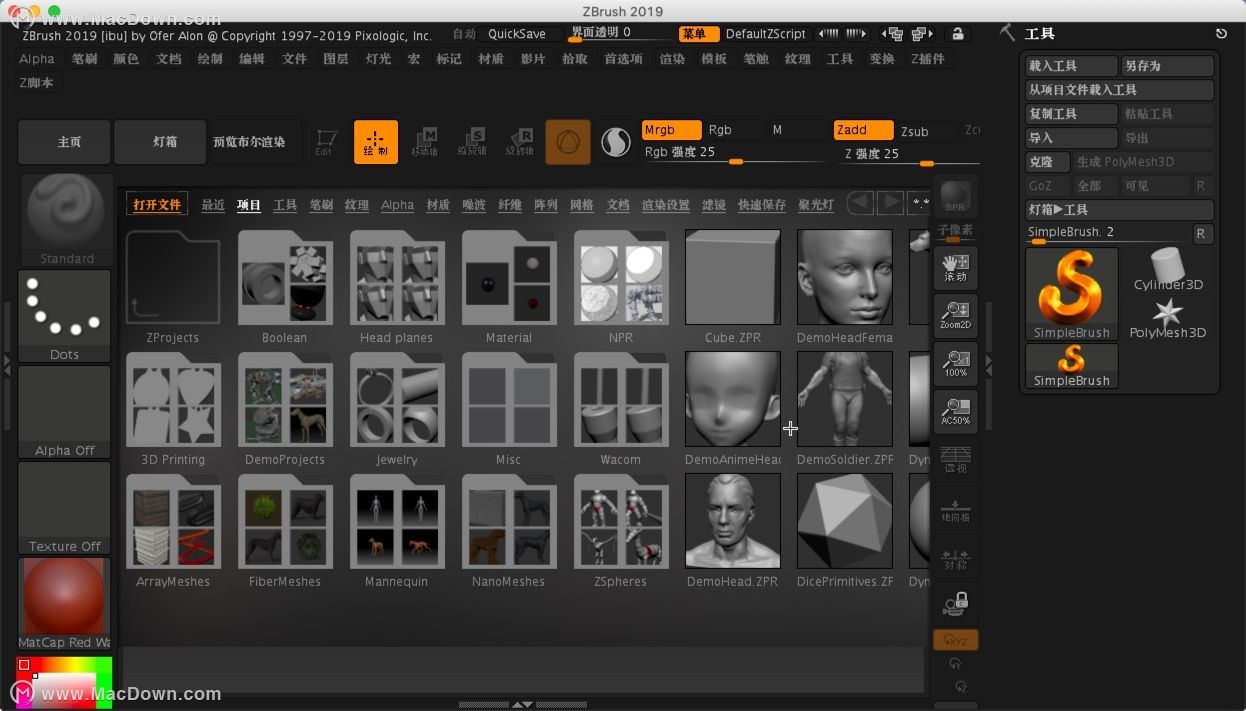Click the 预览布尔渲染 button
Viewport: 1246px width, 711px height.
point(255,142)
